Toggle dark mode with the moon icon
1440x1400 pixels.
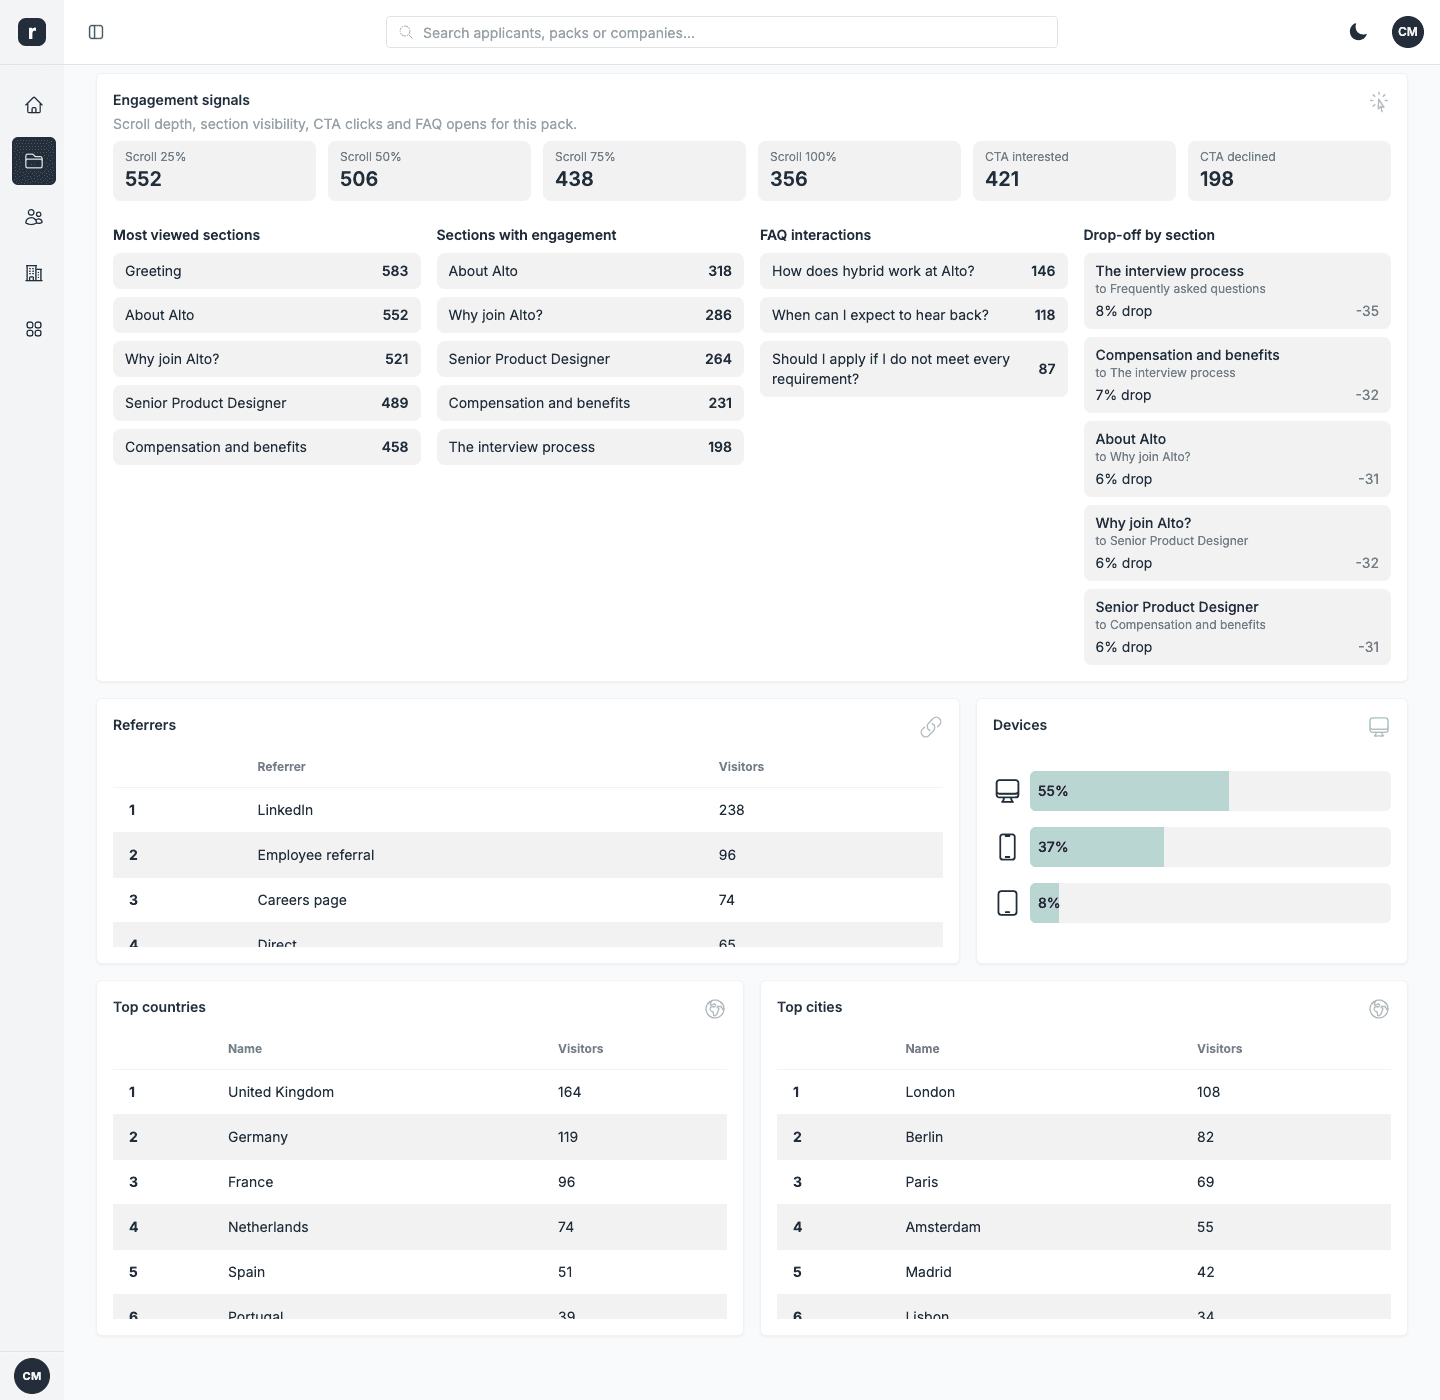point(1358,32)
